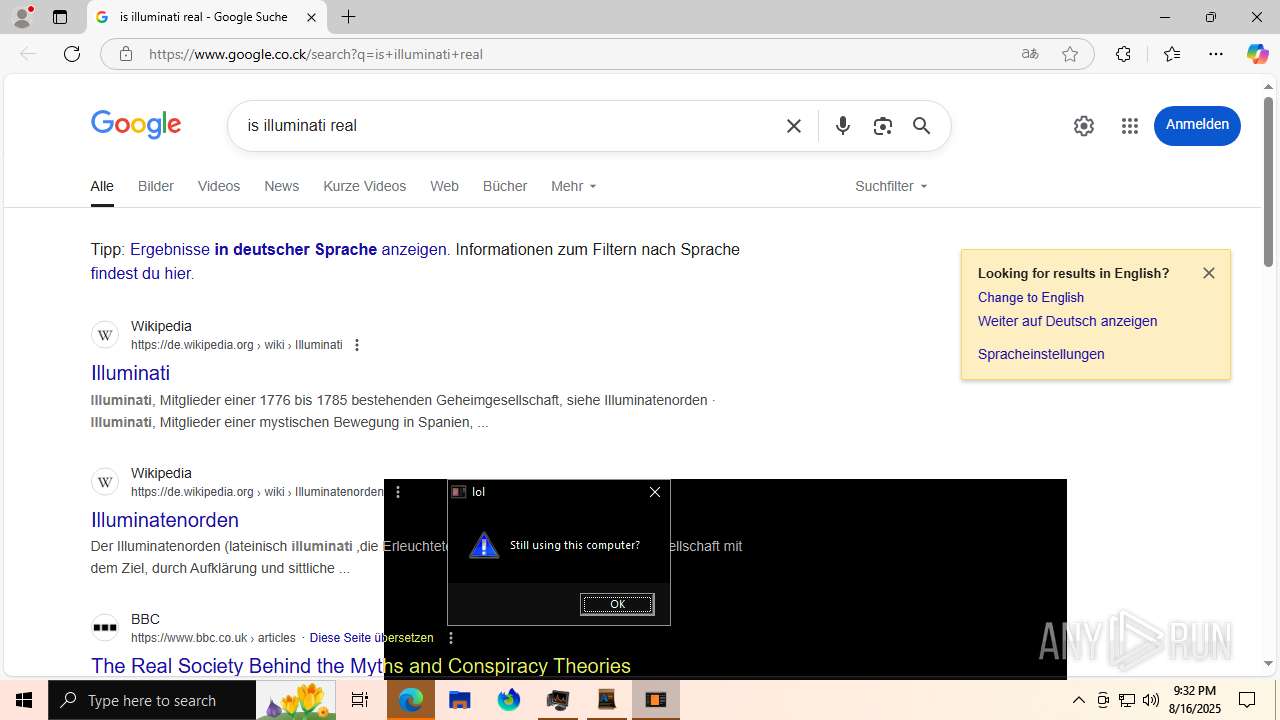Open the Copilot sidebar icon
1280x720 pixels.
tap(1257, 54)
